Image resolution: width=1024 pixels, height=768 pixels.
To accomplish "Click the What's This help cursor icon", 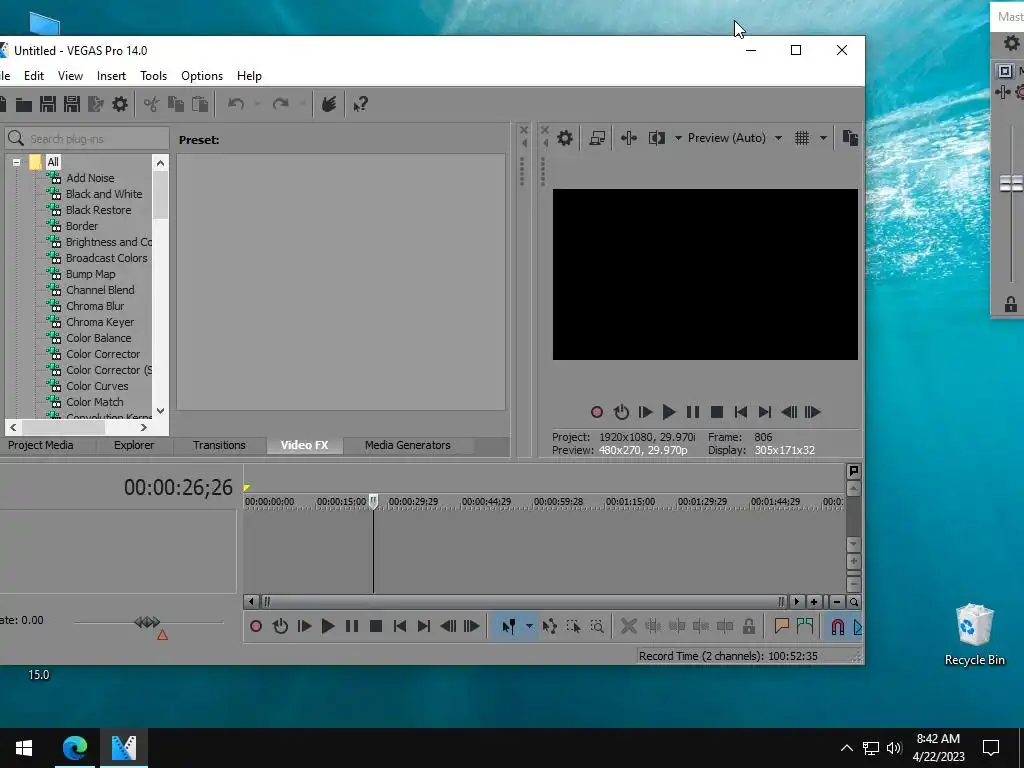I will coord(360,104).
